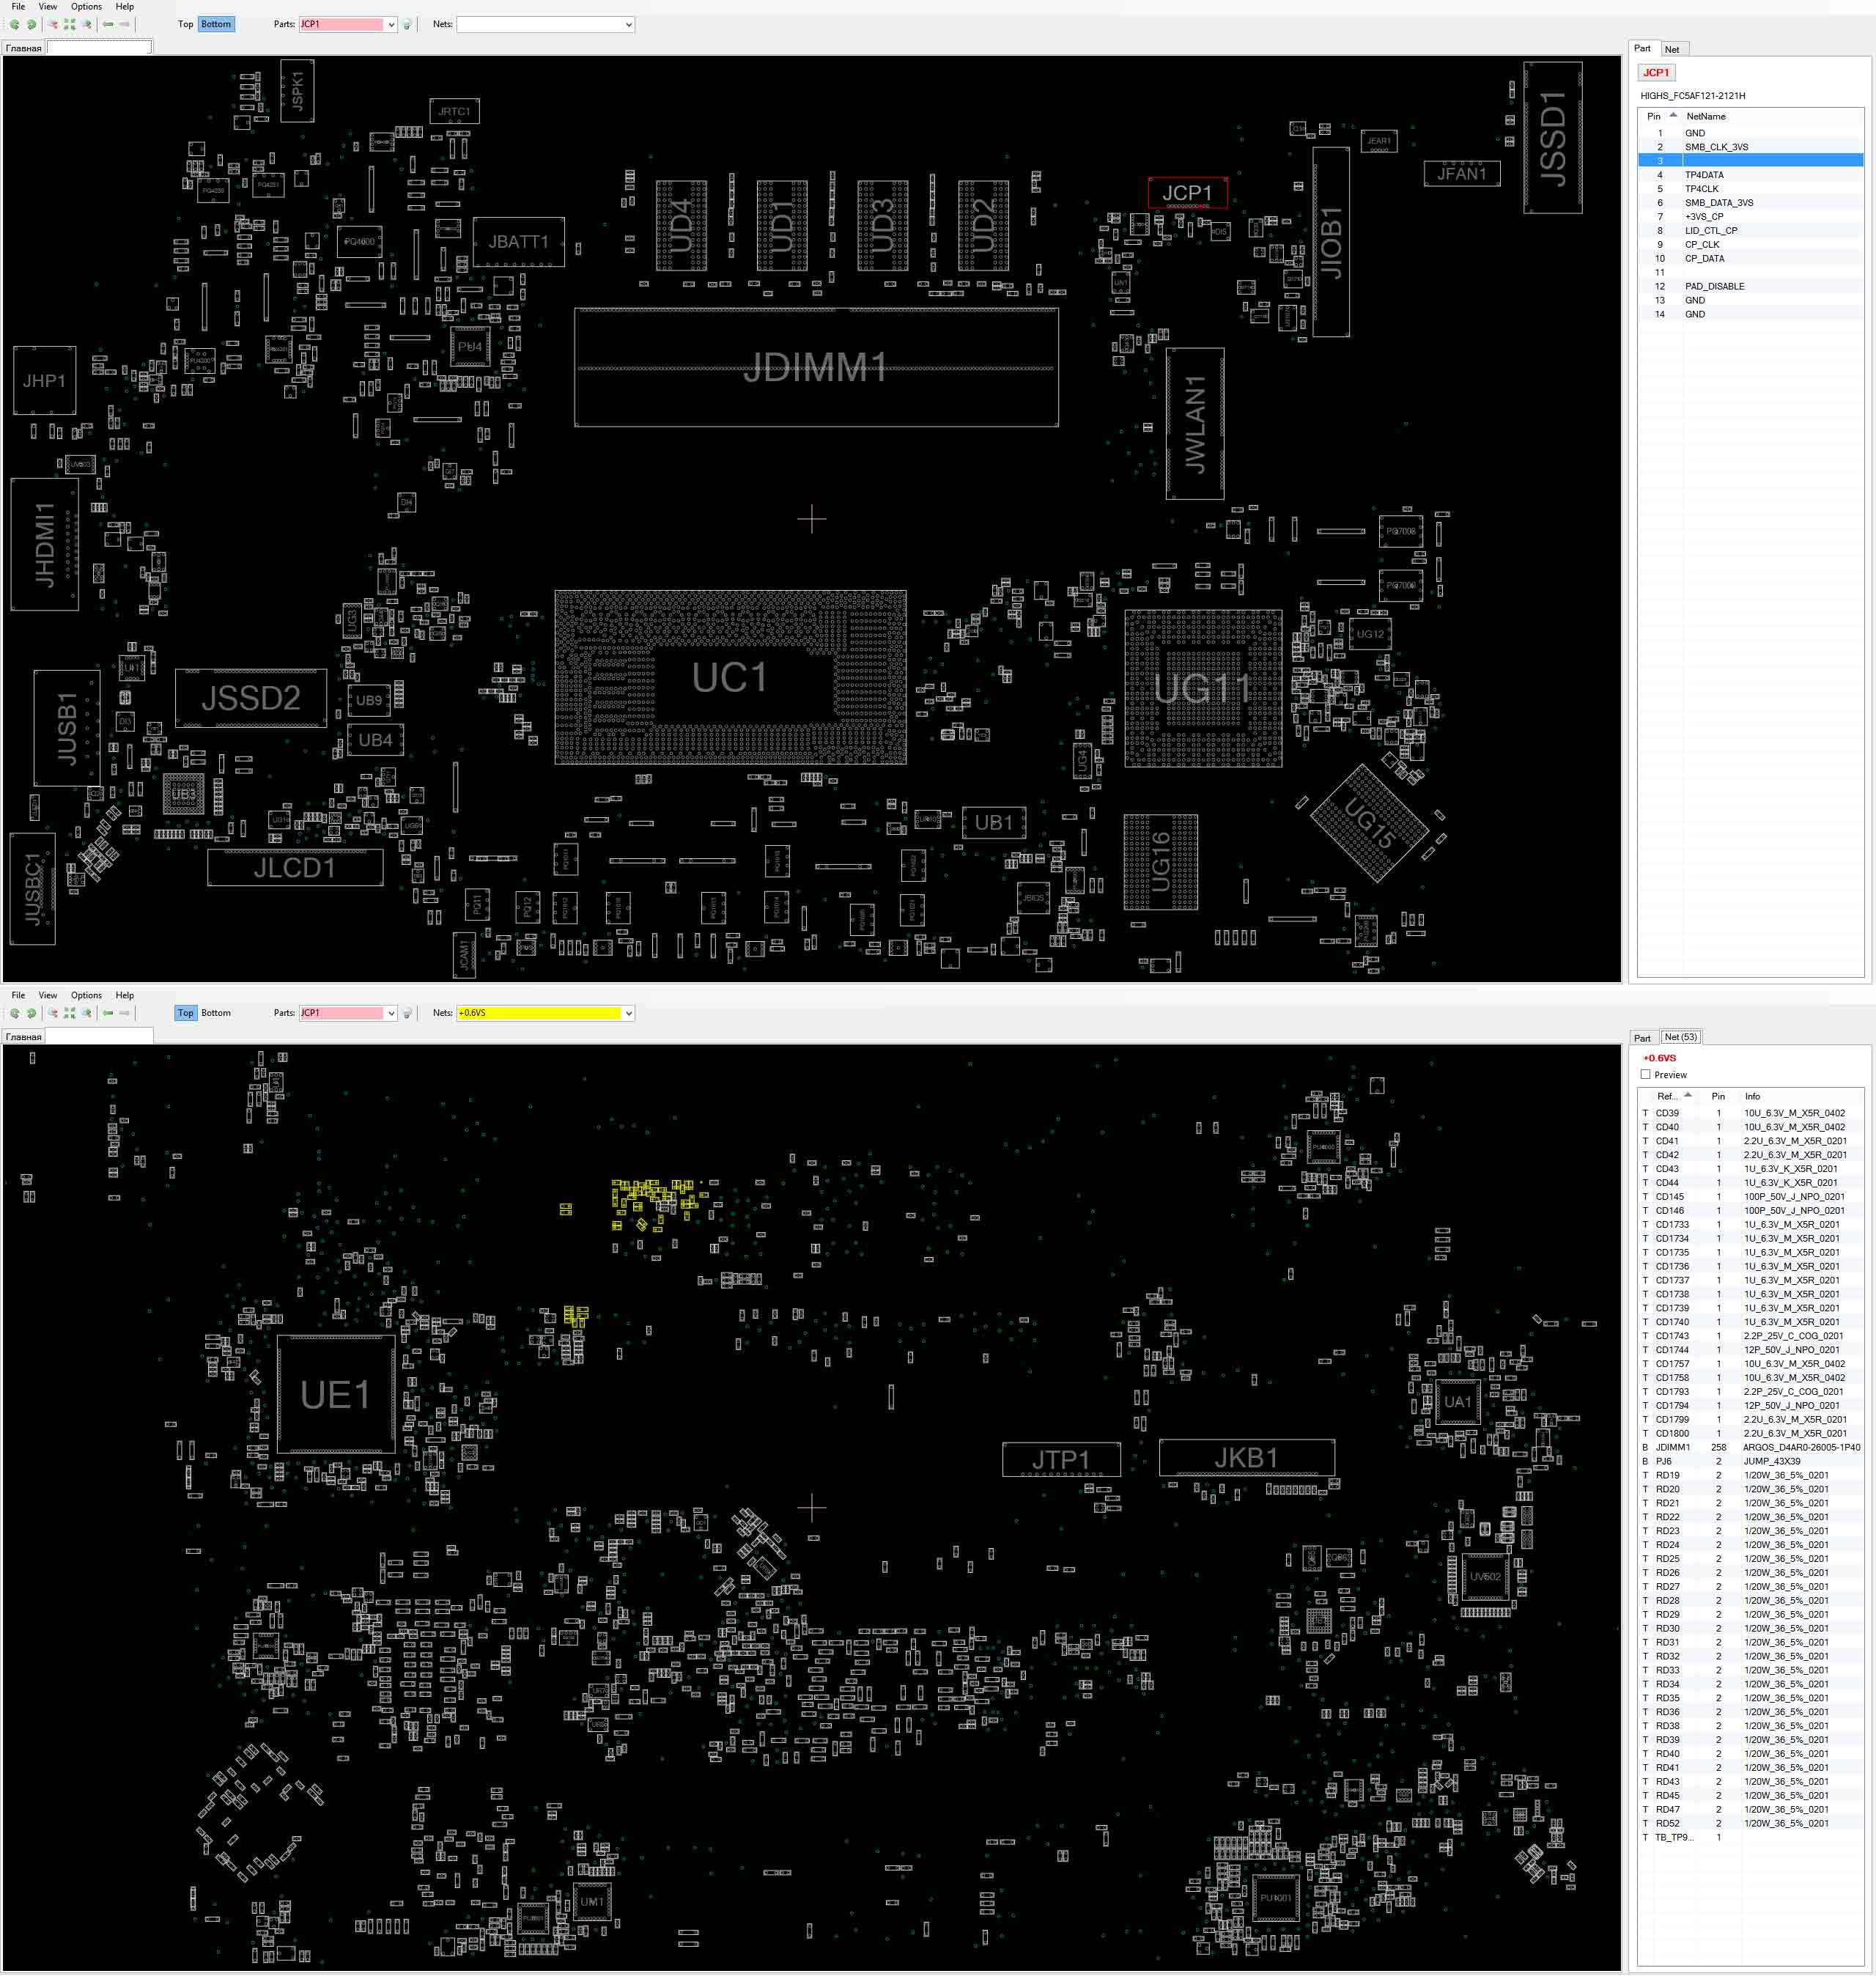Screen dimensions: 1876x1979
Task: Switch to Net (53) tab in lower panel
Action: tap(1680, 1037)
